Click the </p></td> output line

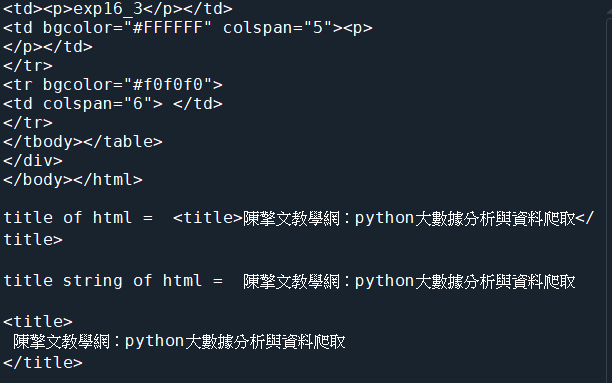[48, 47]
